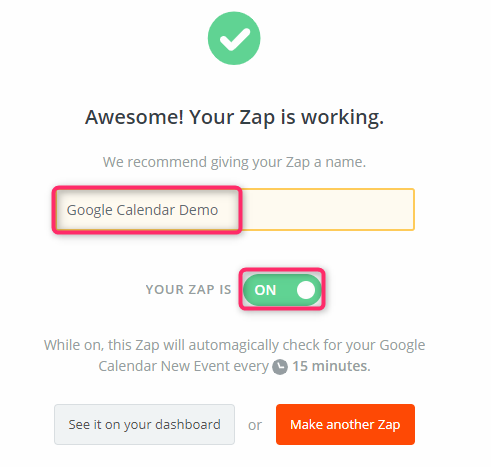Click the Awesome! Your Zap is working heading

pyautogui.click(x=234, y=117)
